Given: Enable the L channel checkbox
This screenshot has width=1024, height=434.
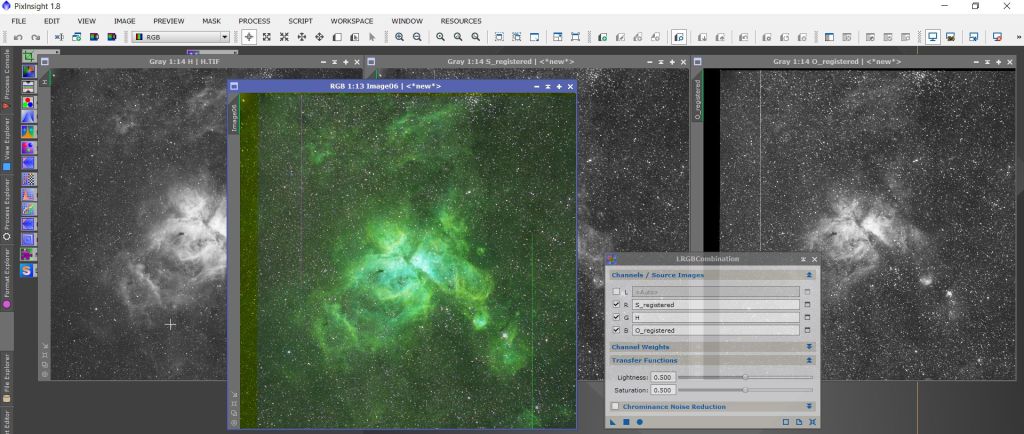Looking at the screenshot, I should (x=616, y=291).
